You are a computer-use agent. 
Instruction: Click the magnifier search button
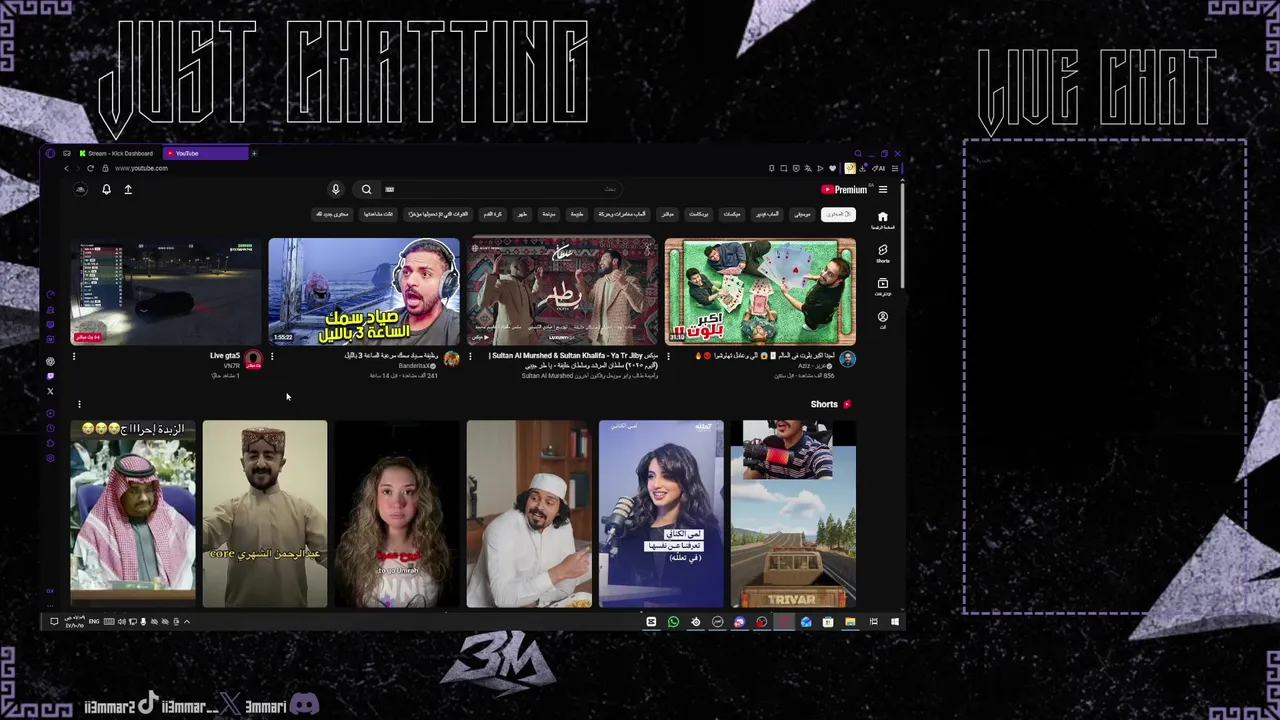click(367, 189)
